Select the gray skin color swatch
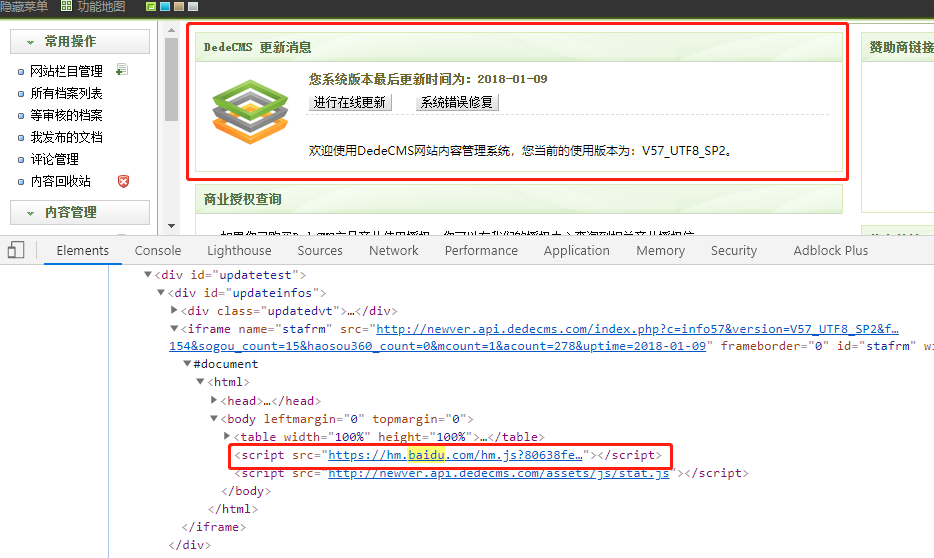The height and width of the screenshot is (558, 934). click(x=193, y=7)
